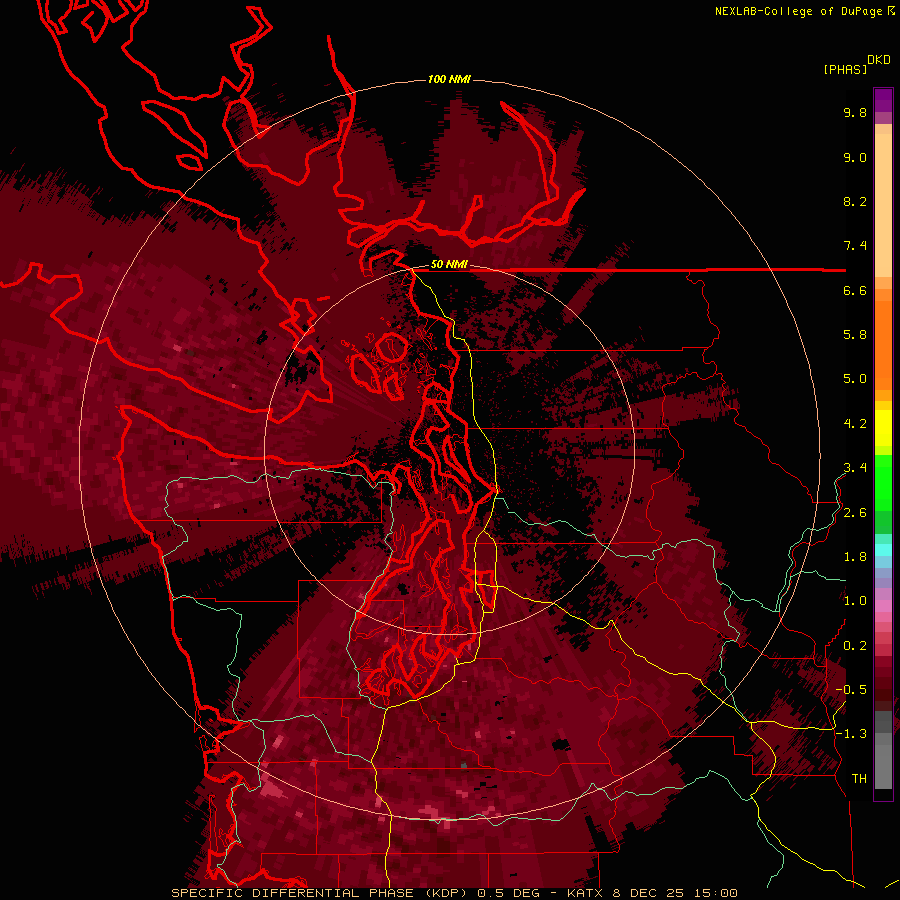Screen dimensions: 900x900
Task: Click the 7.4 value on the scale
Action: (855, 246)
